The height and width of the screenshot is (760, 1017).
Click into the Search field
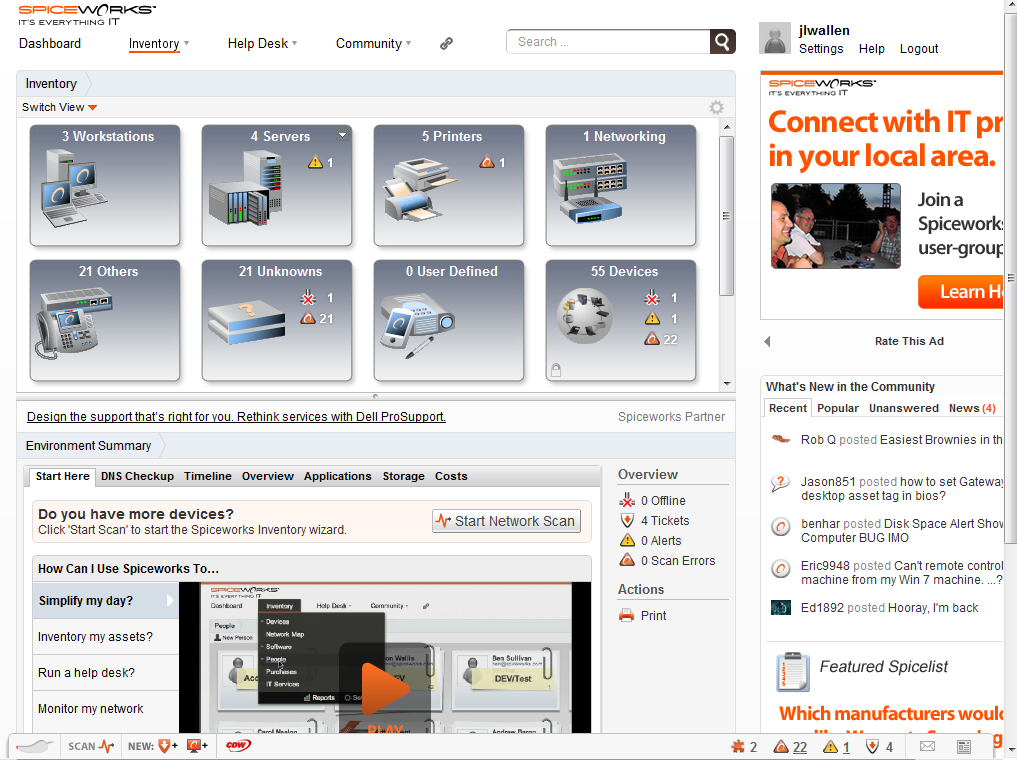coord(608,42)
